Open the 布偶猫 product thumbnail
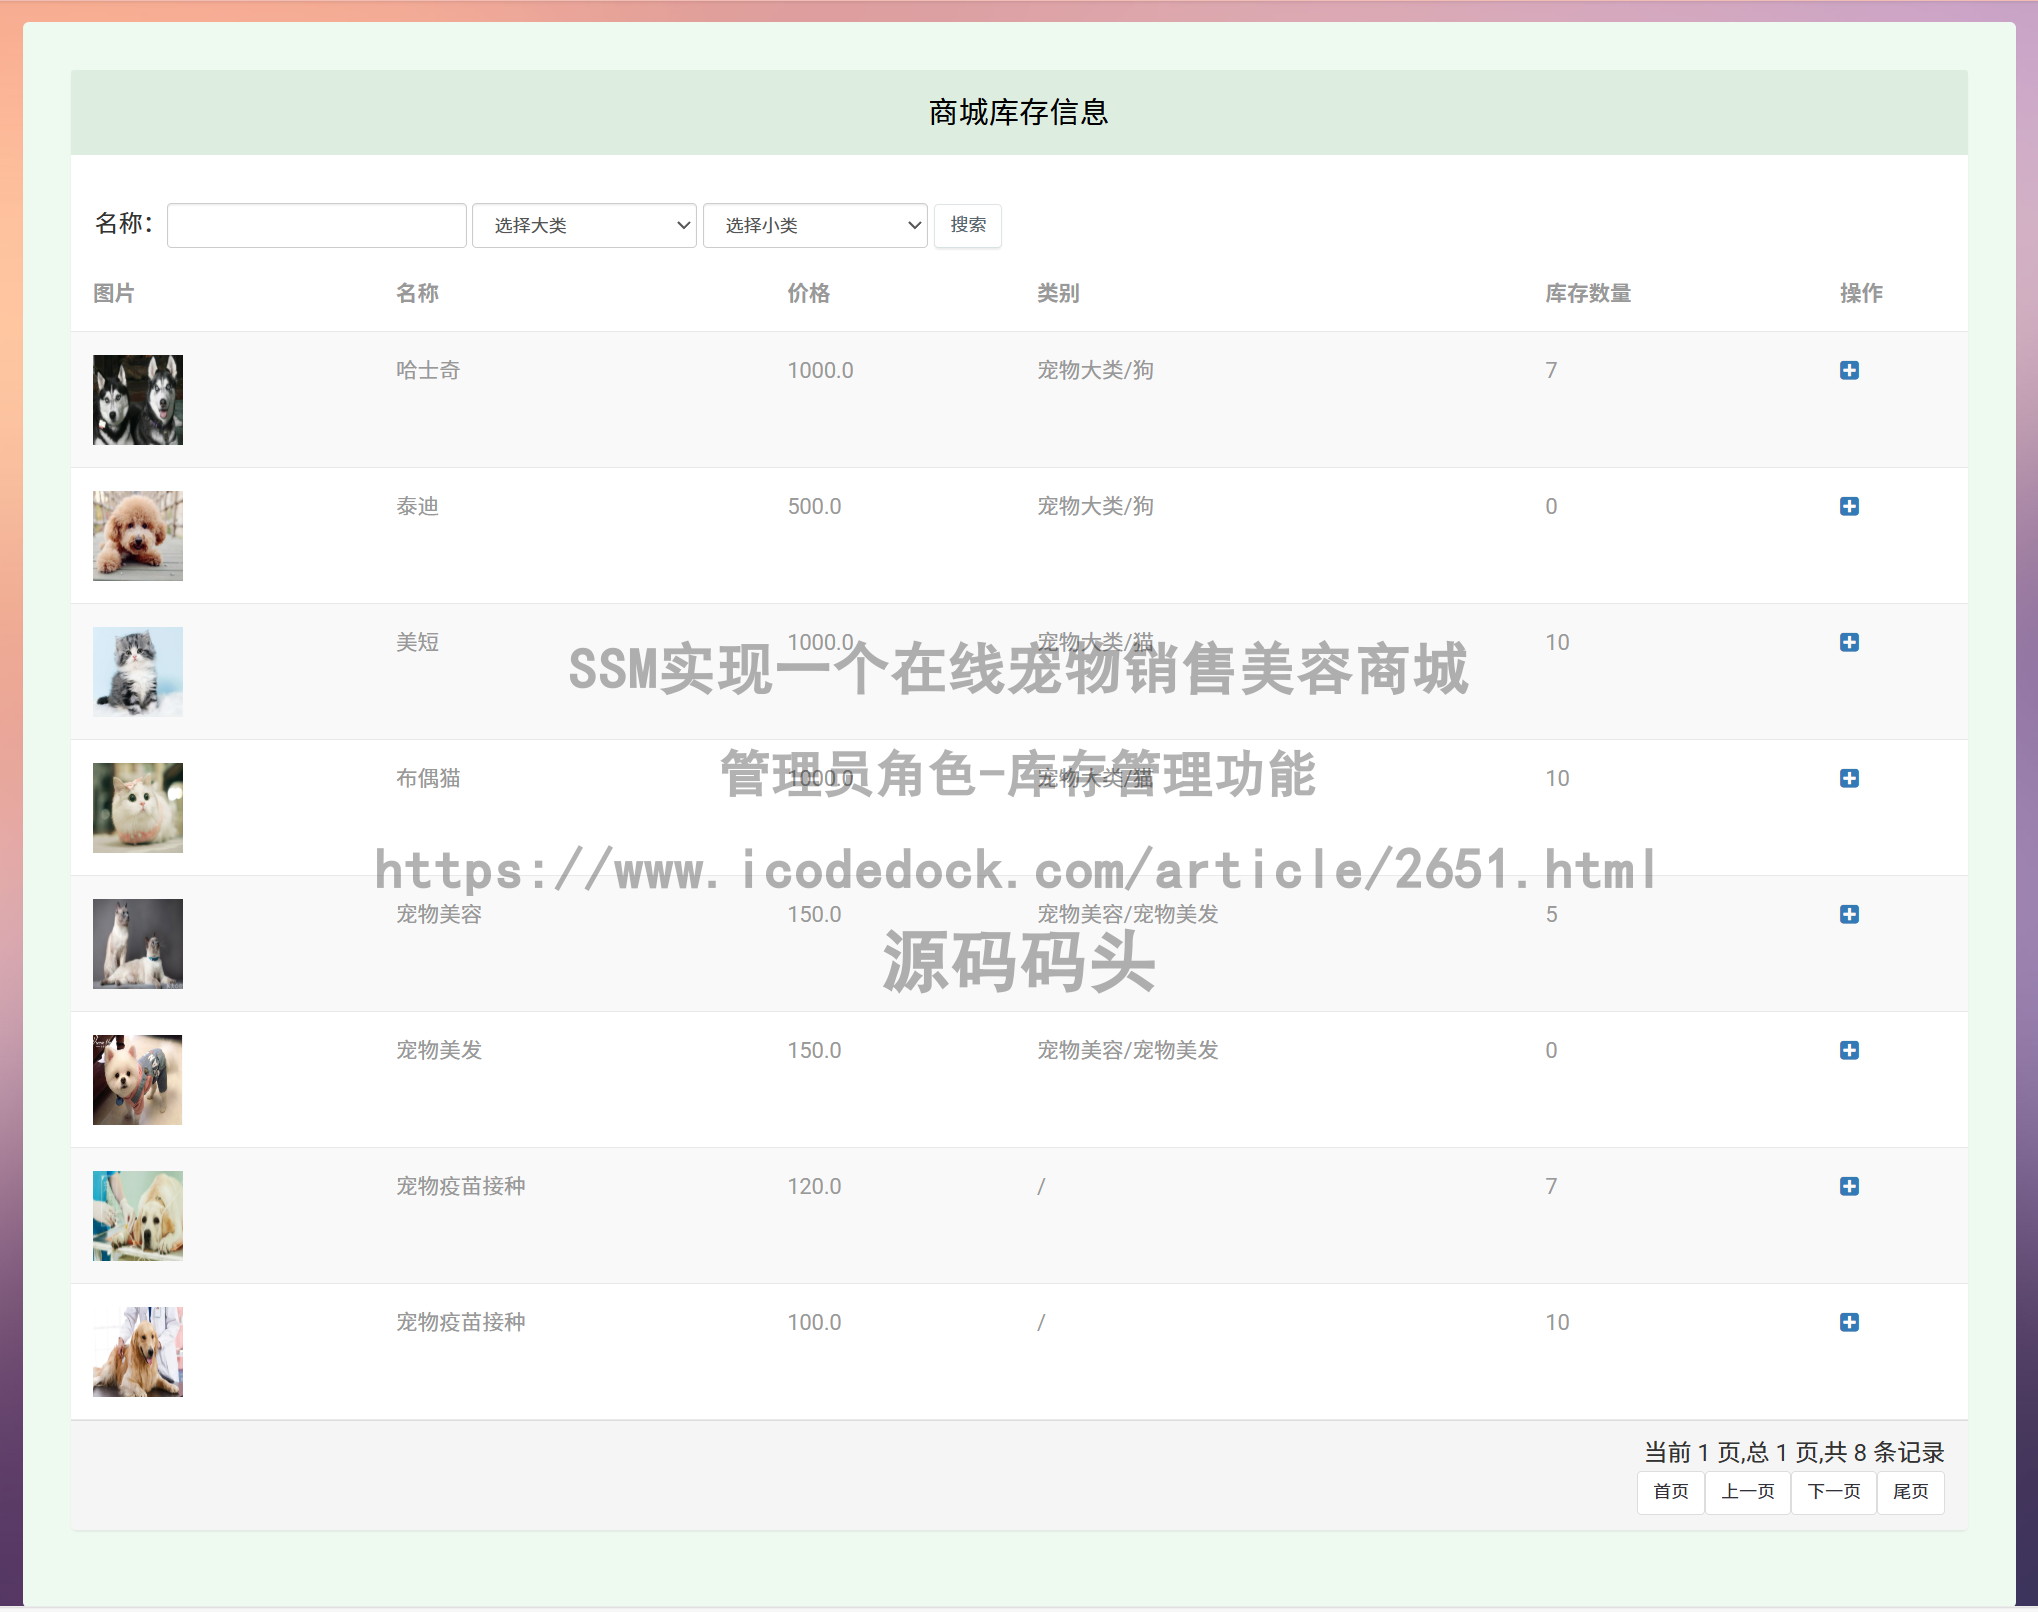The width and height of the screenshot is (2038, 1612). 137,807
